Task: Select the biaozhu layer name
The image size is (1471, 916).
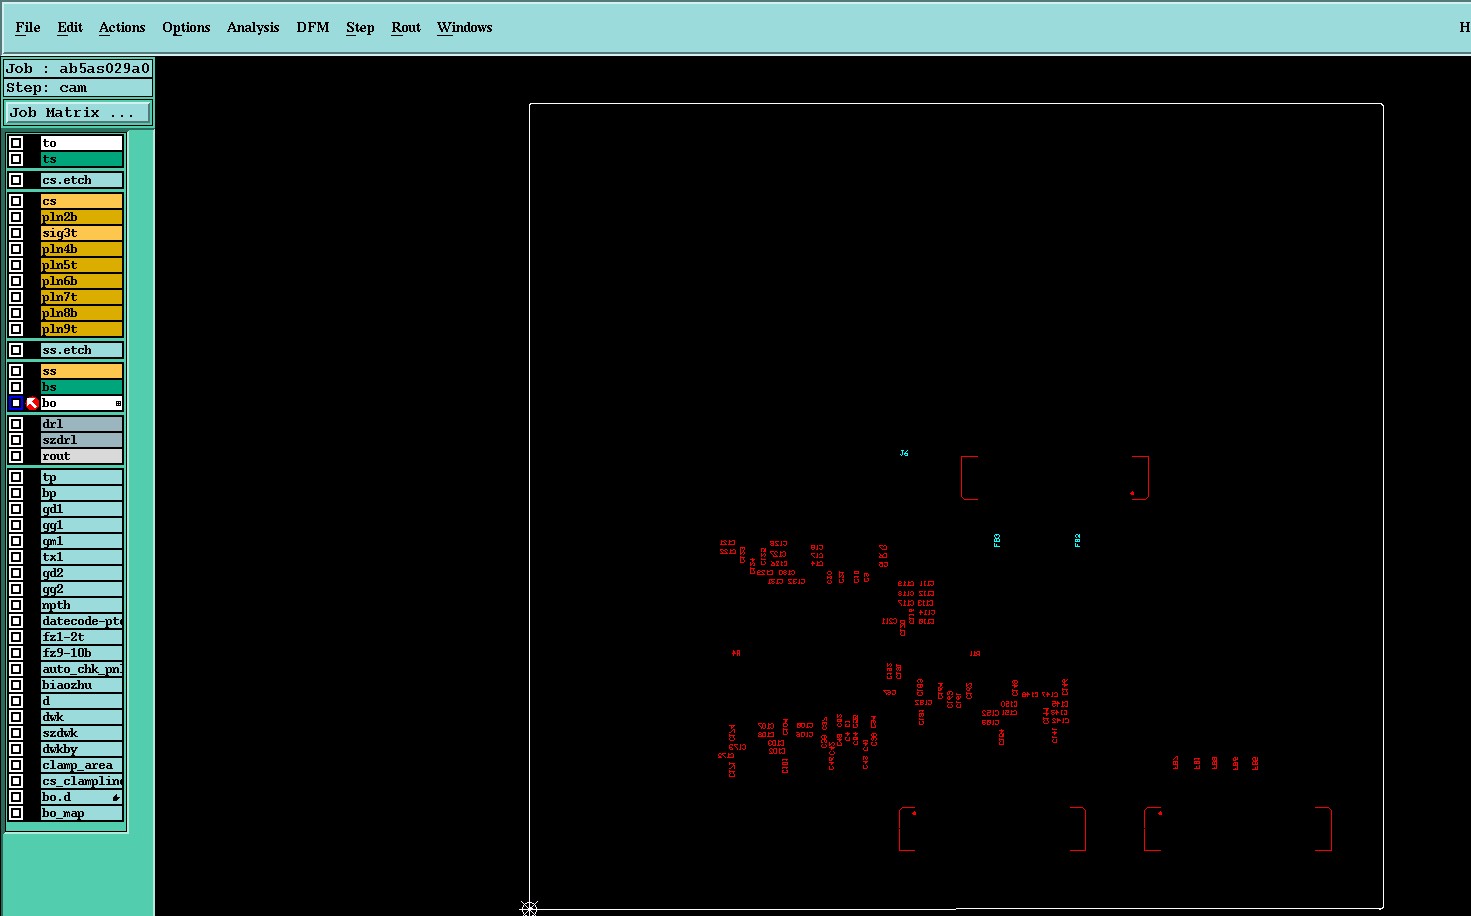Action: point(82,685)
